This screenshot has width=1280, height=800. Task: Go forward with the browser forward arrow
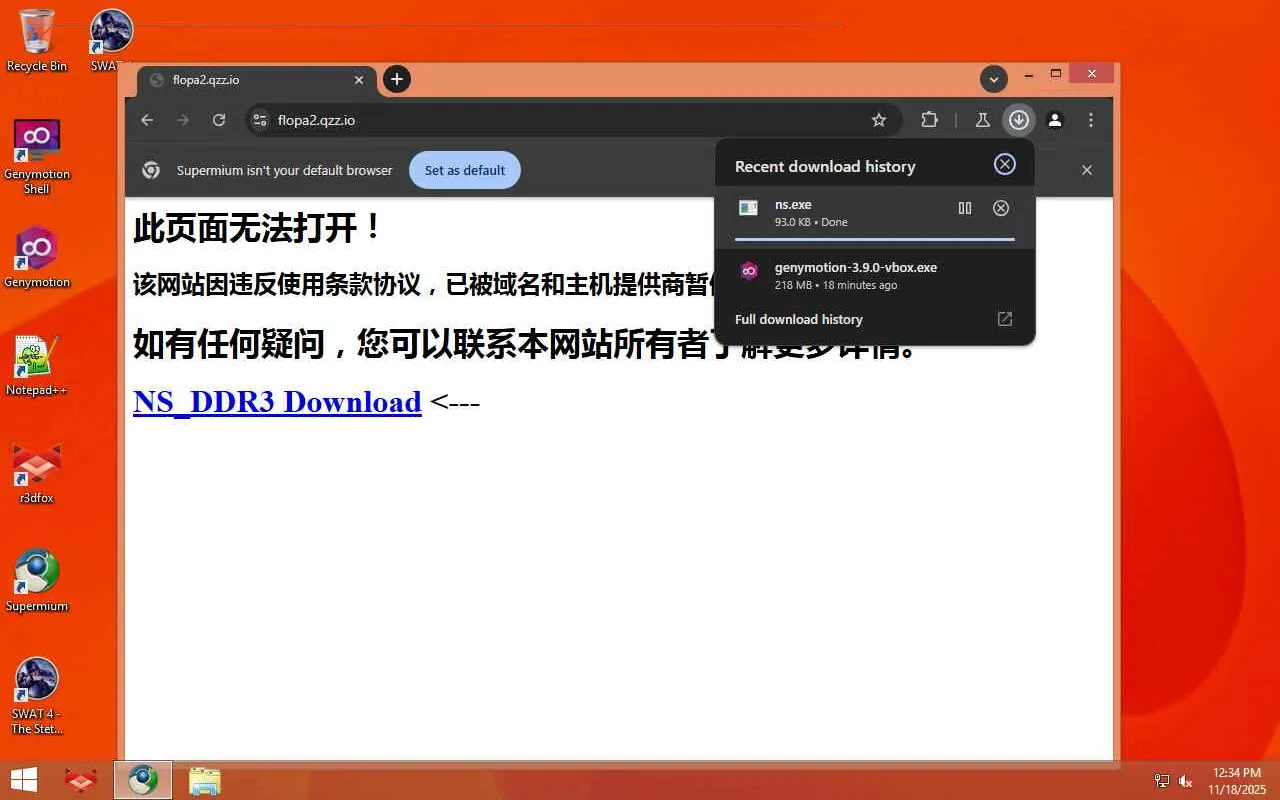click(183, 120)
